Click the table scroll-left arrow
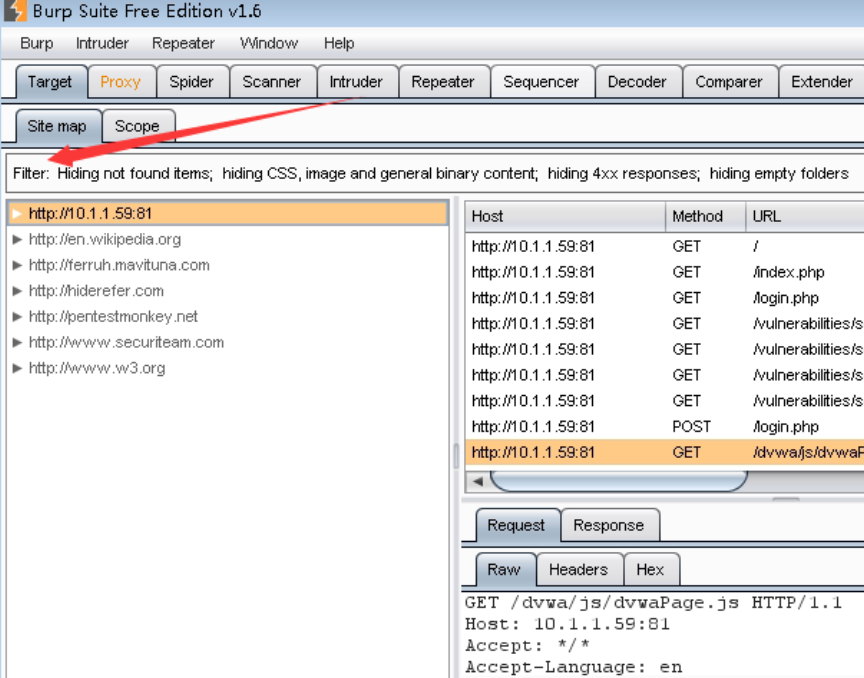 478,481
